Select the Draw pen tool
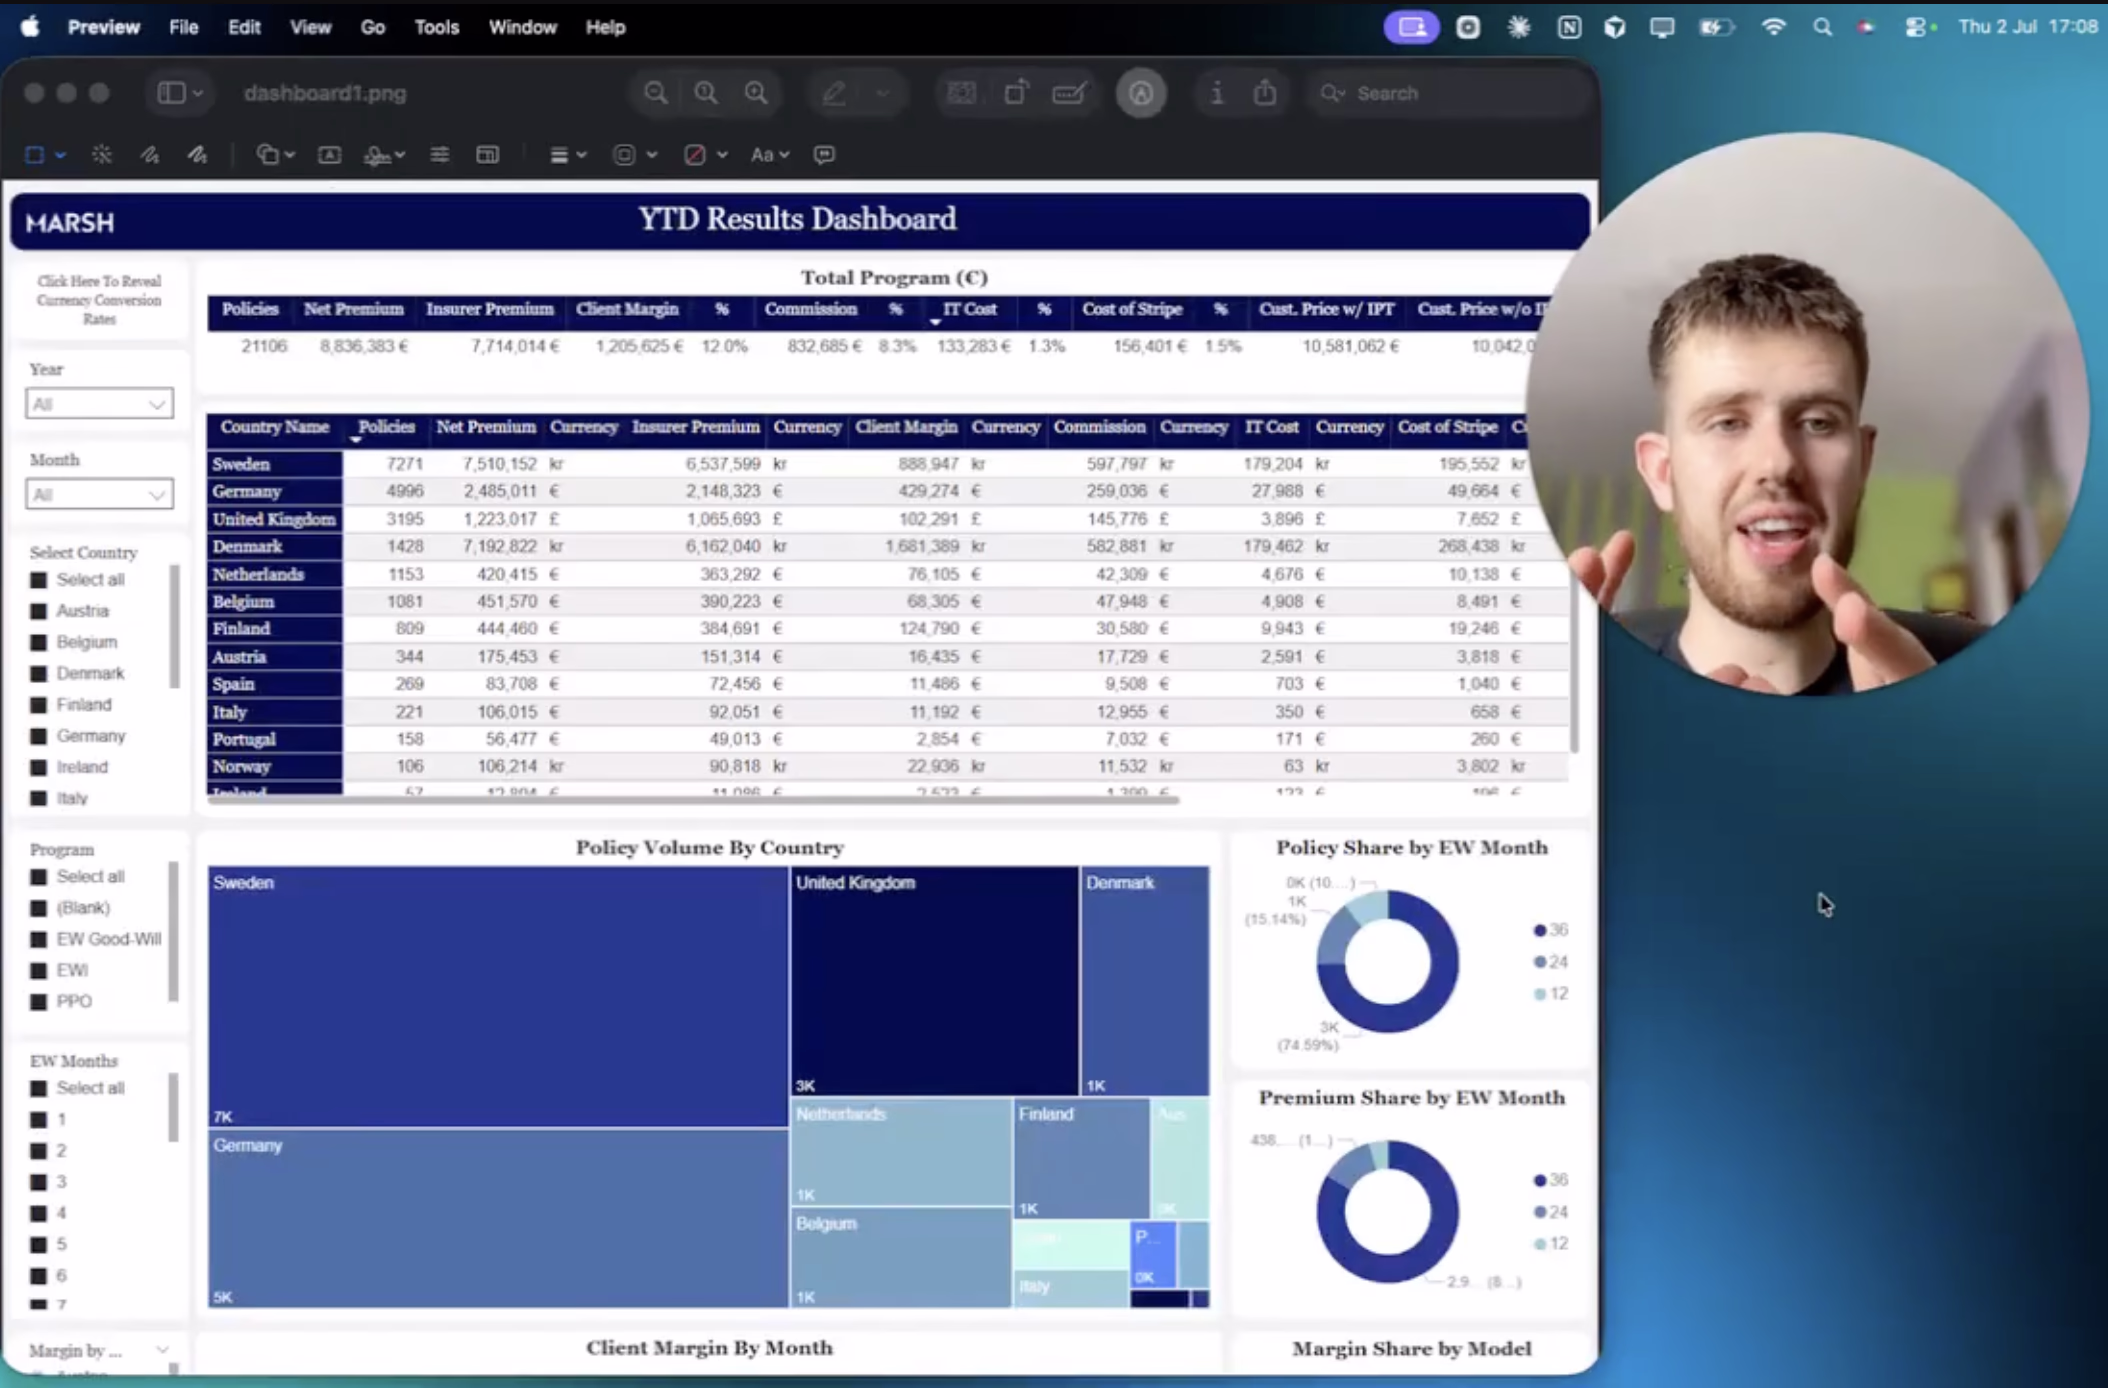2108x1388 pixels. pos(198,154)
